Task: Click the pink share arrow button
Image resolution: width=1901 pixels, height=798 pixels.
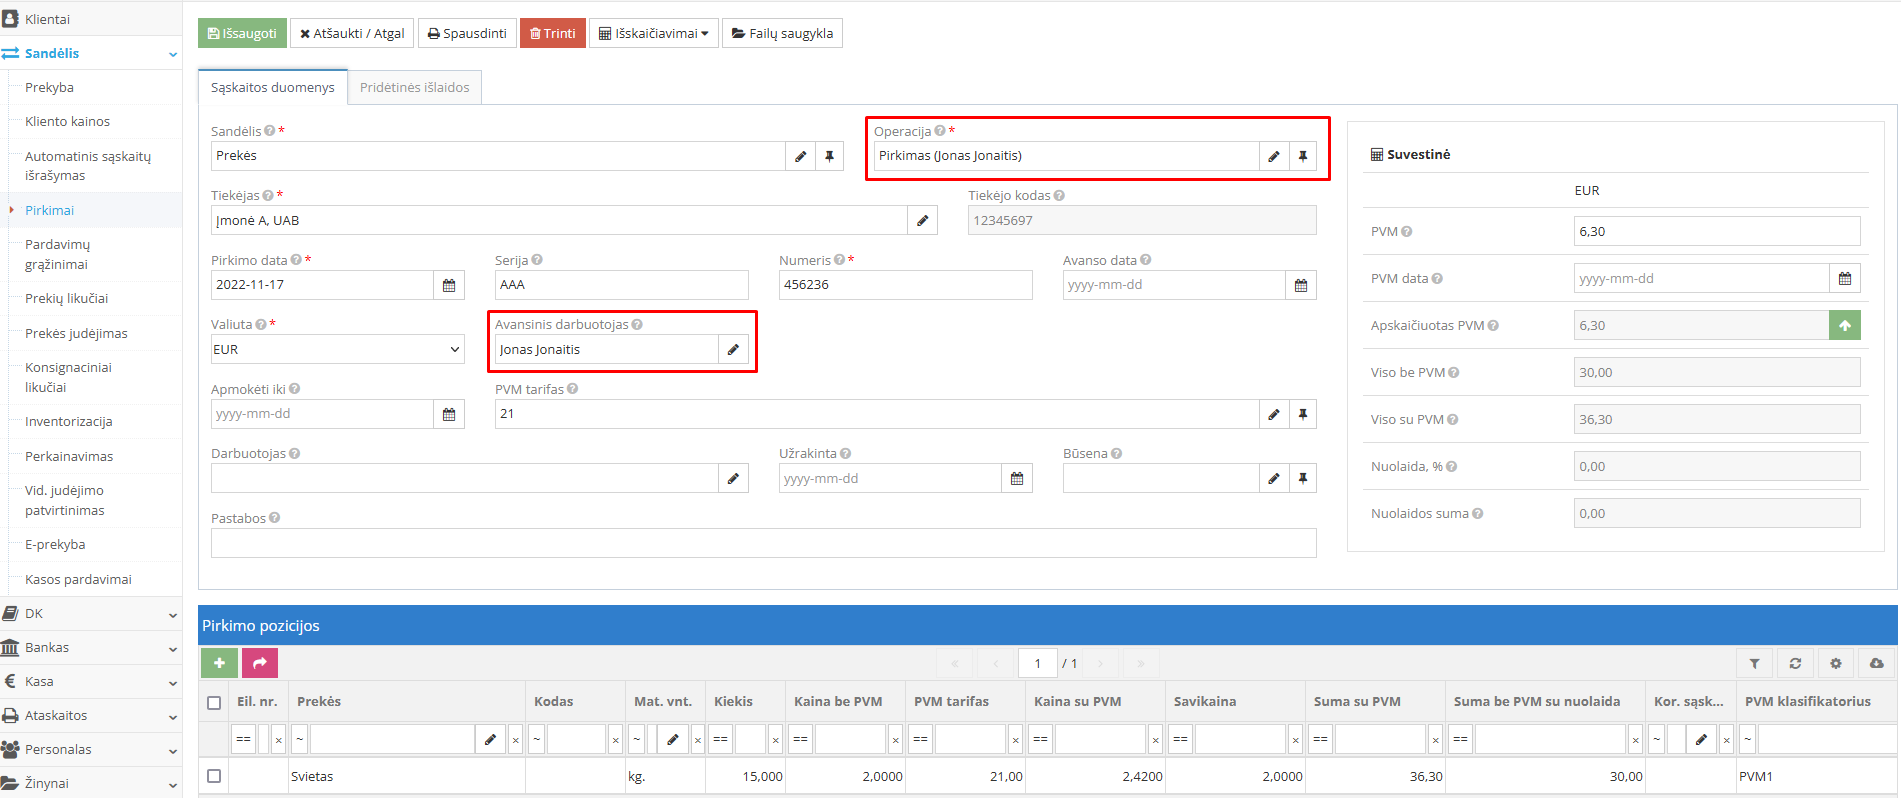Action: tap(259, 663)
